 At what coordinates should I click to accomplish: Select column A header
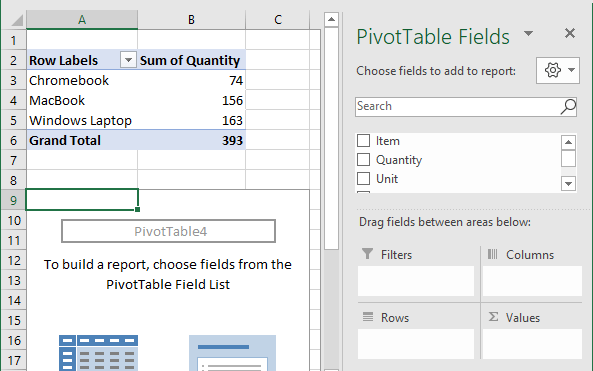82,20
